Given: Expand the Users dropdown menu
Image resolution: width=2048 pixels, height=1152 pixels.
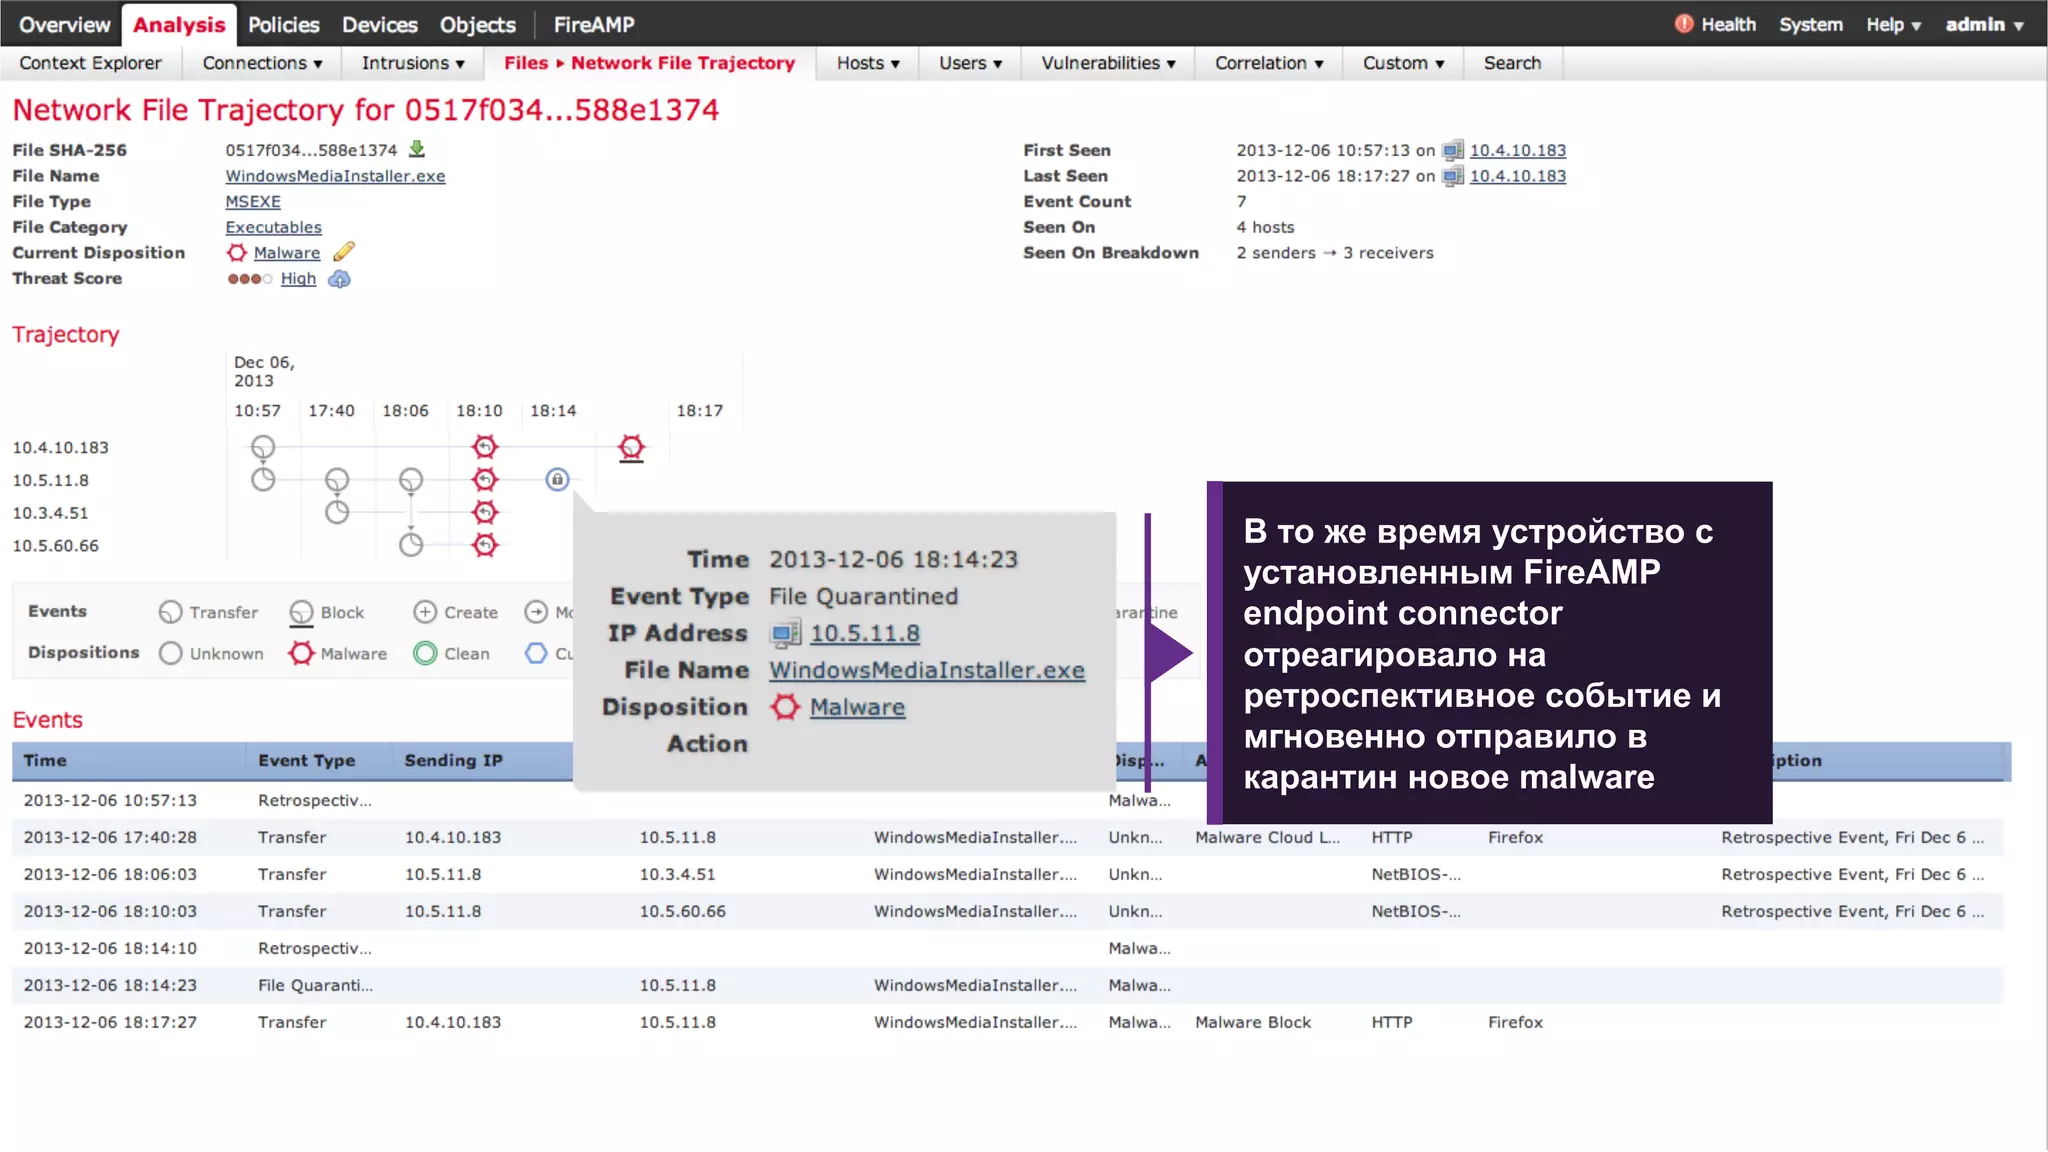Looking at the screenshot, I should (970, 63).
